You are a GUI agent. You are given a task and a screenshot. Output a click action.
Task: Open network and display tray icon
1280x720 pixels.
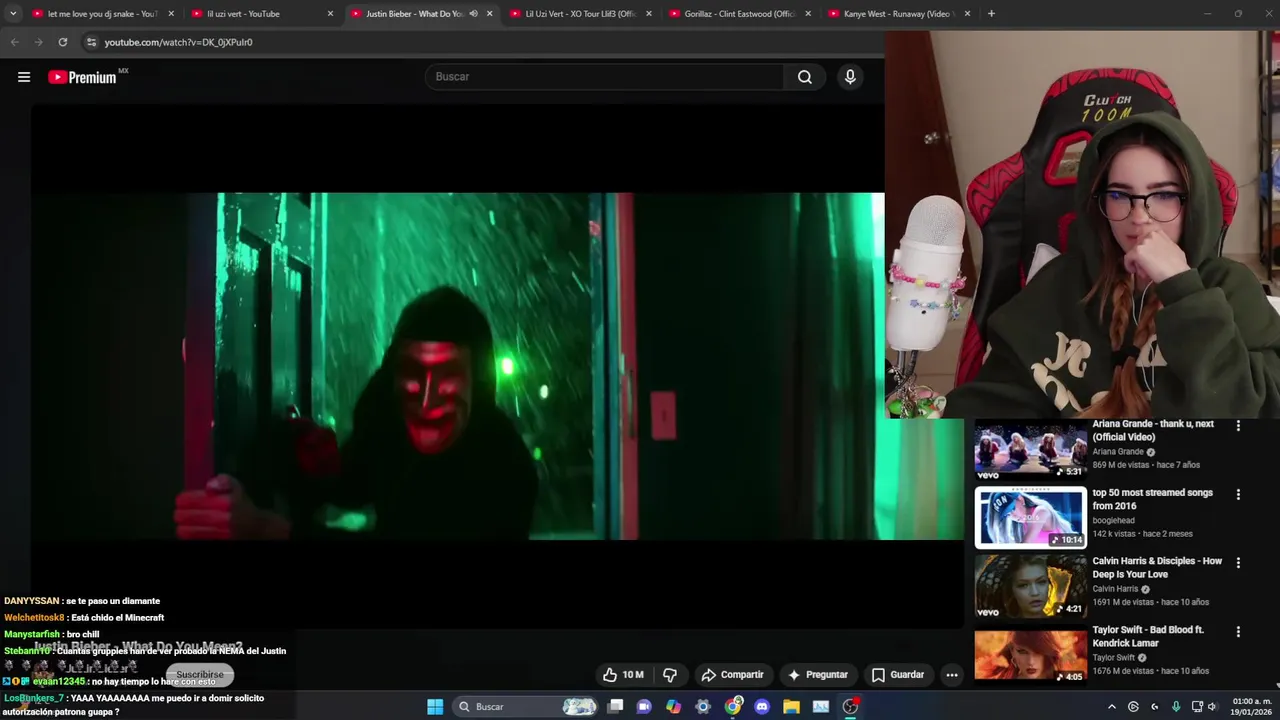[1197, 707]
